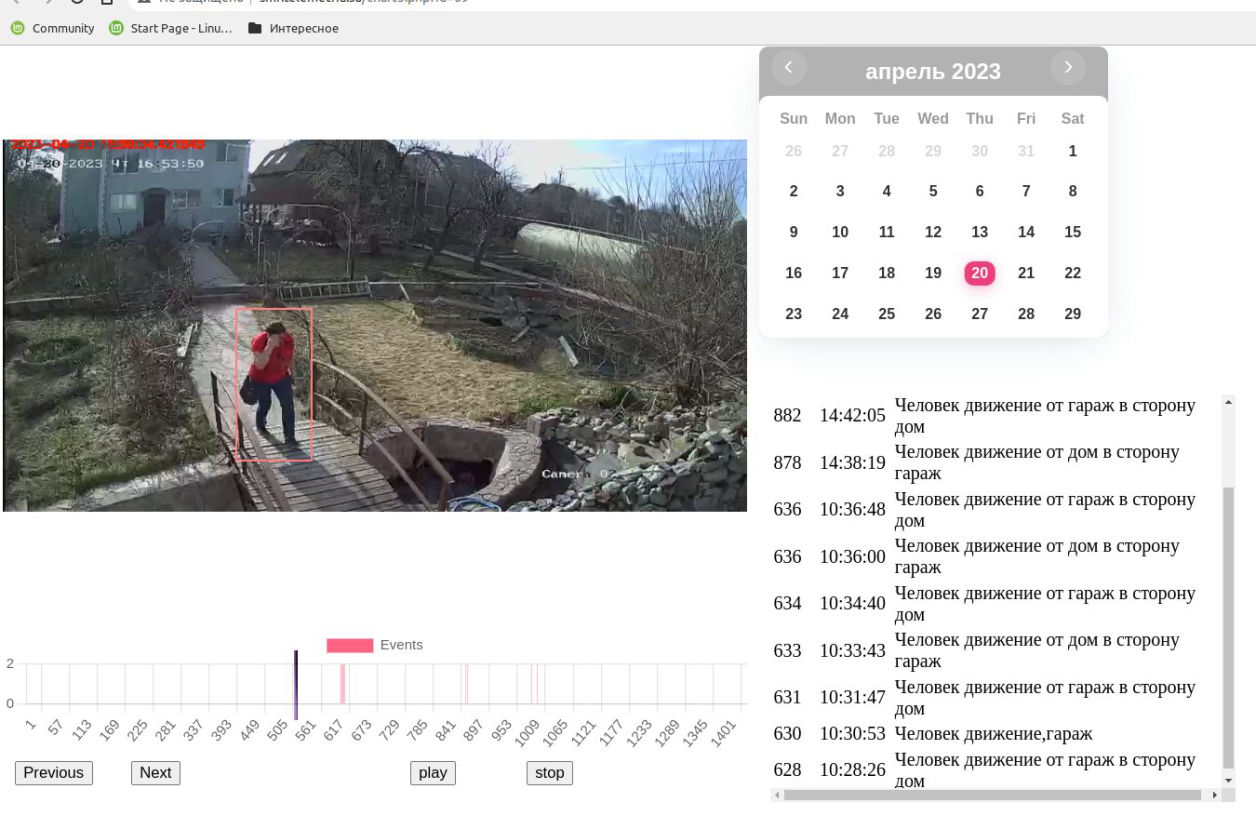Viewport: 1256px width, 829px height.
Task: Select date 13 on the calendar
Action: [979, 231]
